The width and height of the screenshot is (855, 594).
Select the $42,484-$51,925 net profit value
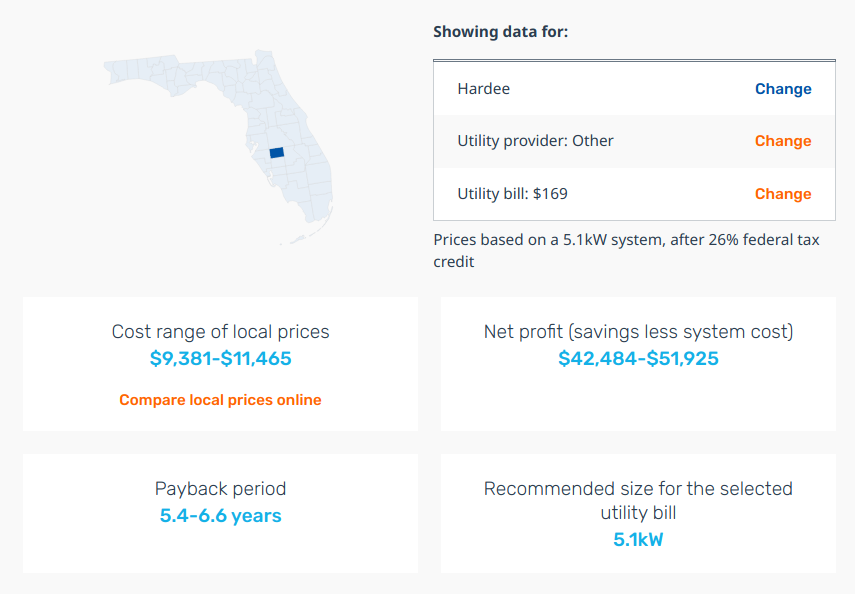(x=638, y=358)
